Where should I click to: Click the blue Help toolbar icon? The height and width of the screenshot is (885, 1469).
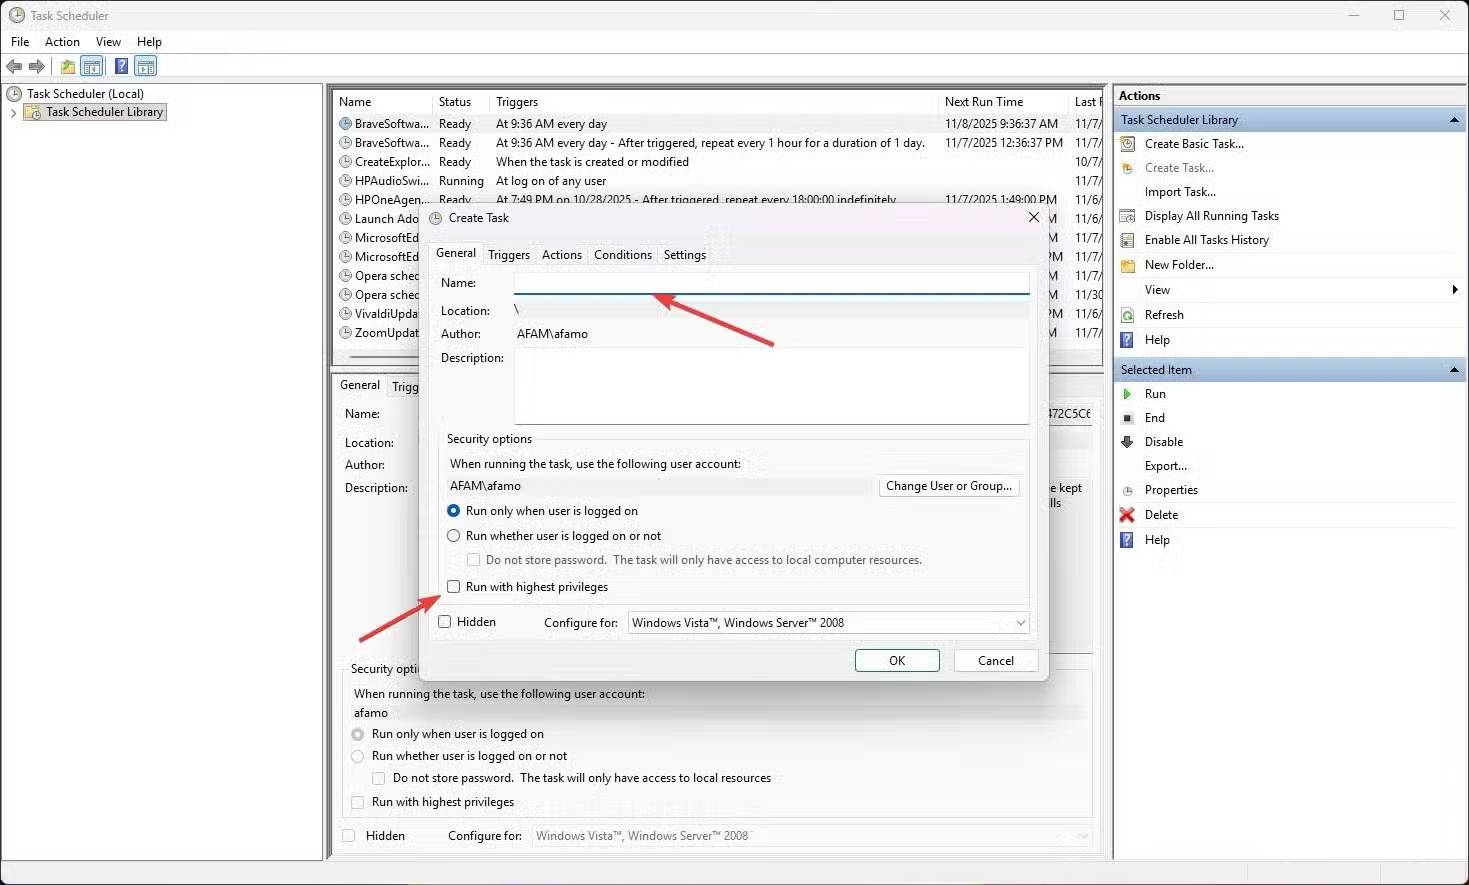121,66
